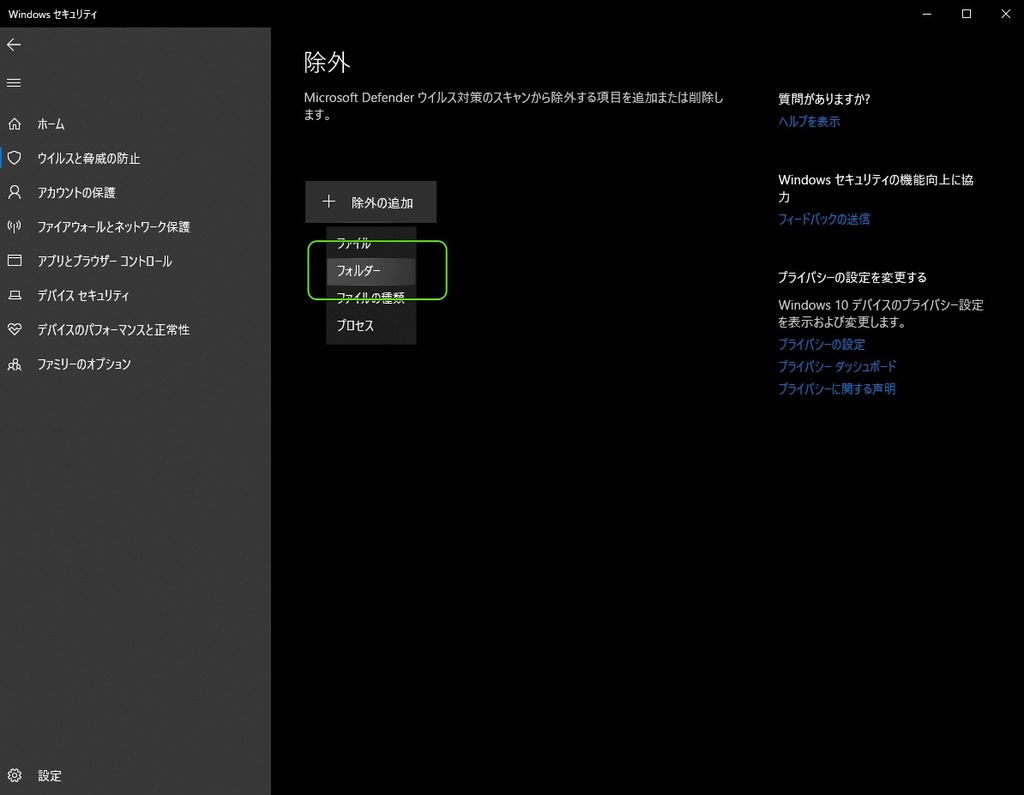Open ファイアウォールとネットワーク保護
1024x795 pixels.
click(135, 227)
